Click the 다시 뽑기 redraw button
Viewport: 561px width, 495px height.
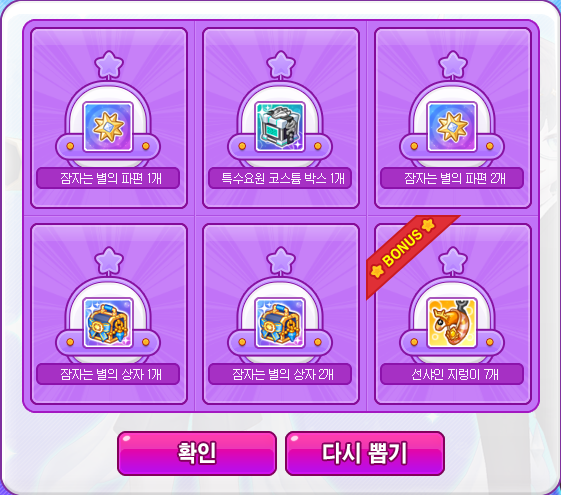[x=365, y=453]
